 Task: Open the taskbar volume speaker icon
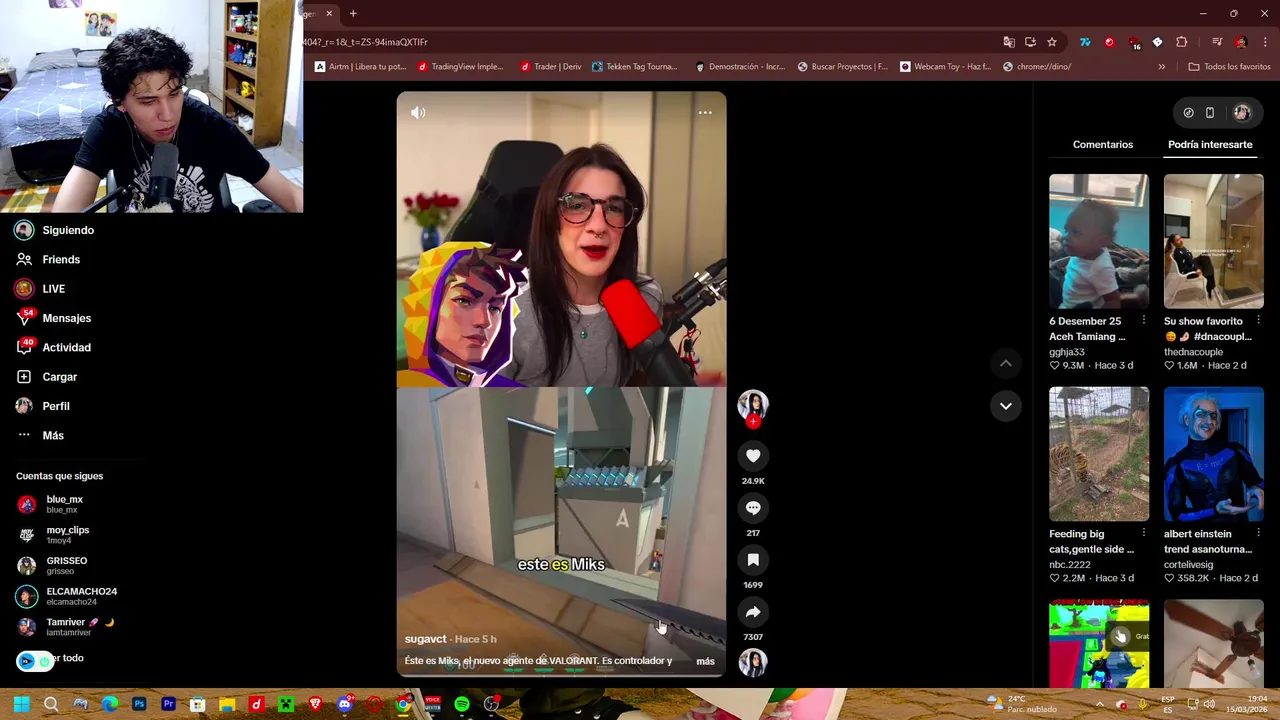(x=1208, y=704)
